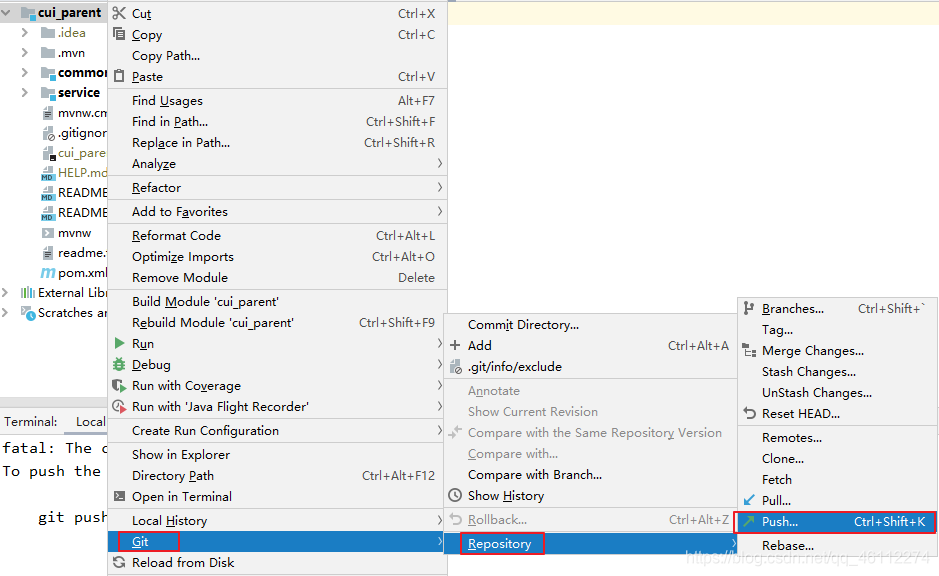Select Directory Path menu item
The height and width of the screenshot is (576, 939).
click(277, 475)
